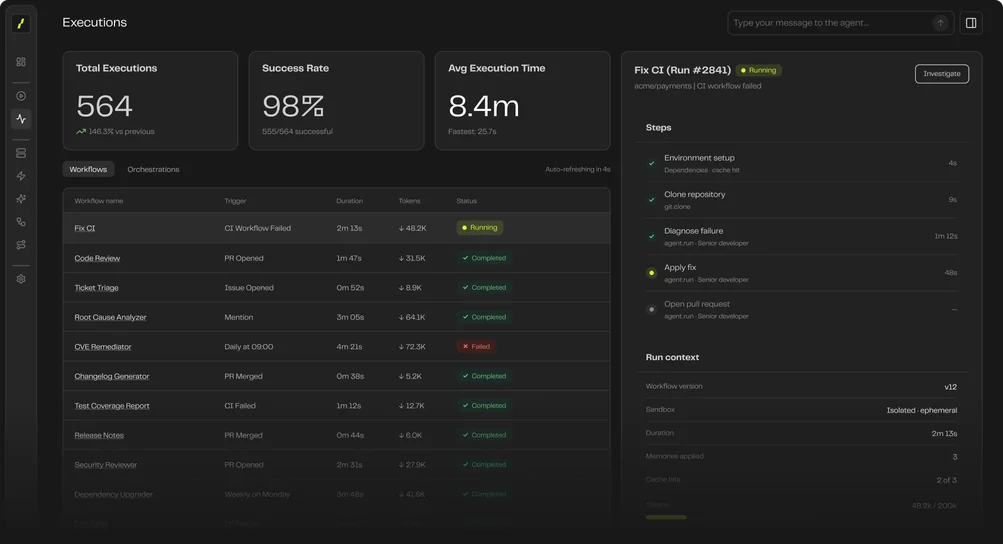The image size is (1003, 544).
Task: Click the Isolated · ephemeral sandbox value
Action: [922, 410]
